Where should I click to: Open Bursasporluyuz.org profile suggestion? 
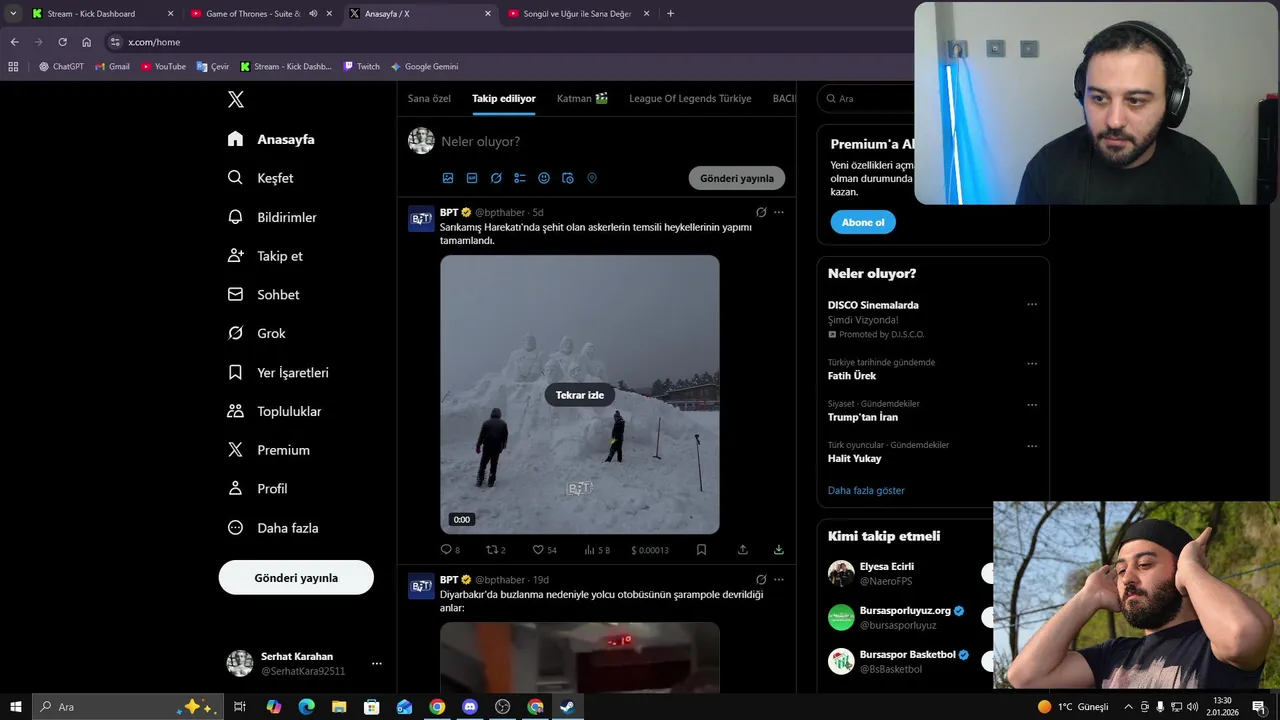905,610
